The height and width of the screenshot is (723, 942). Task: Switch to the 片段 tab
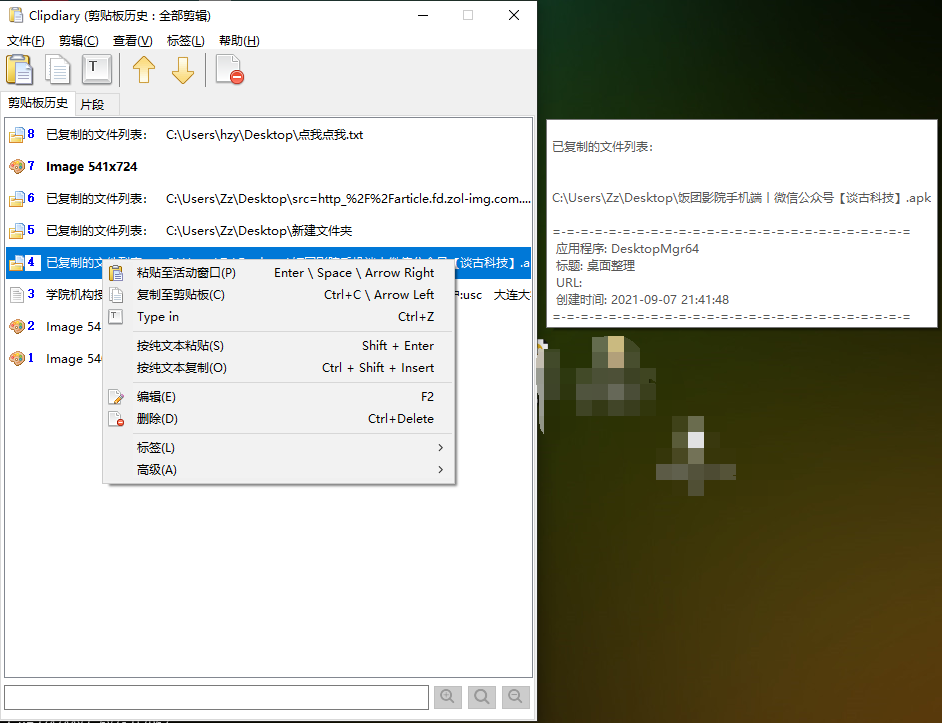[x=92, y=104]
